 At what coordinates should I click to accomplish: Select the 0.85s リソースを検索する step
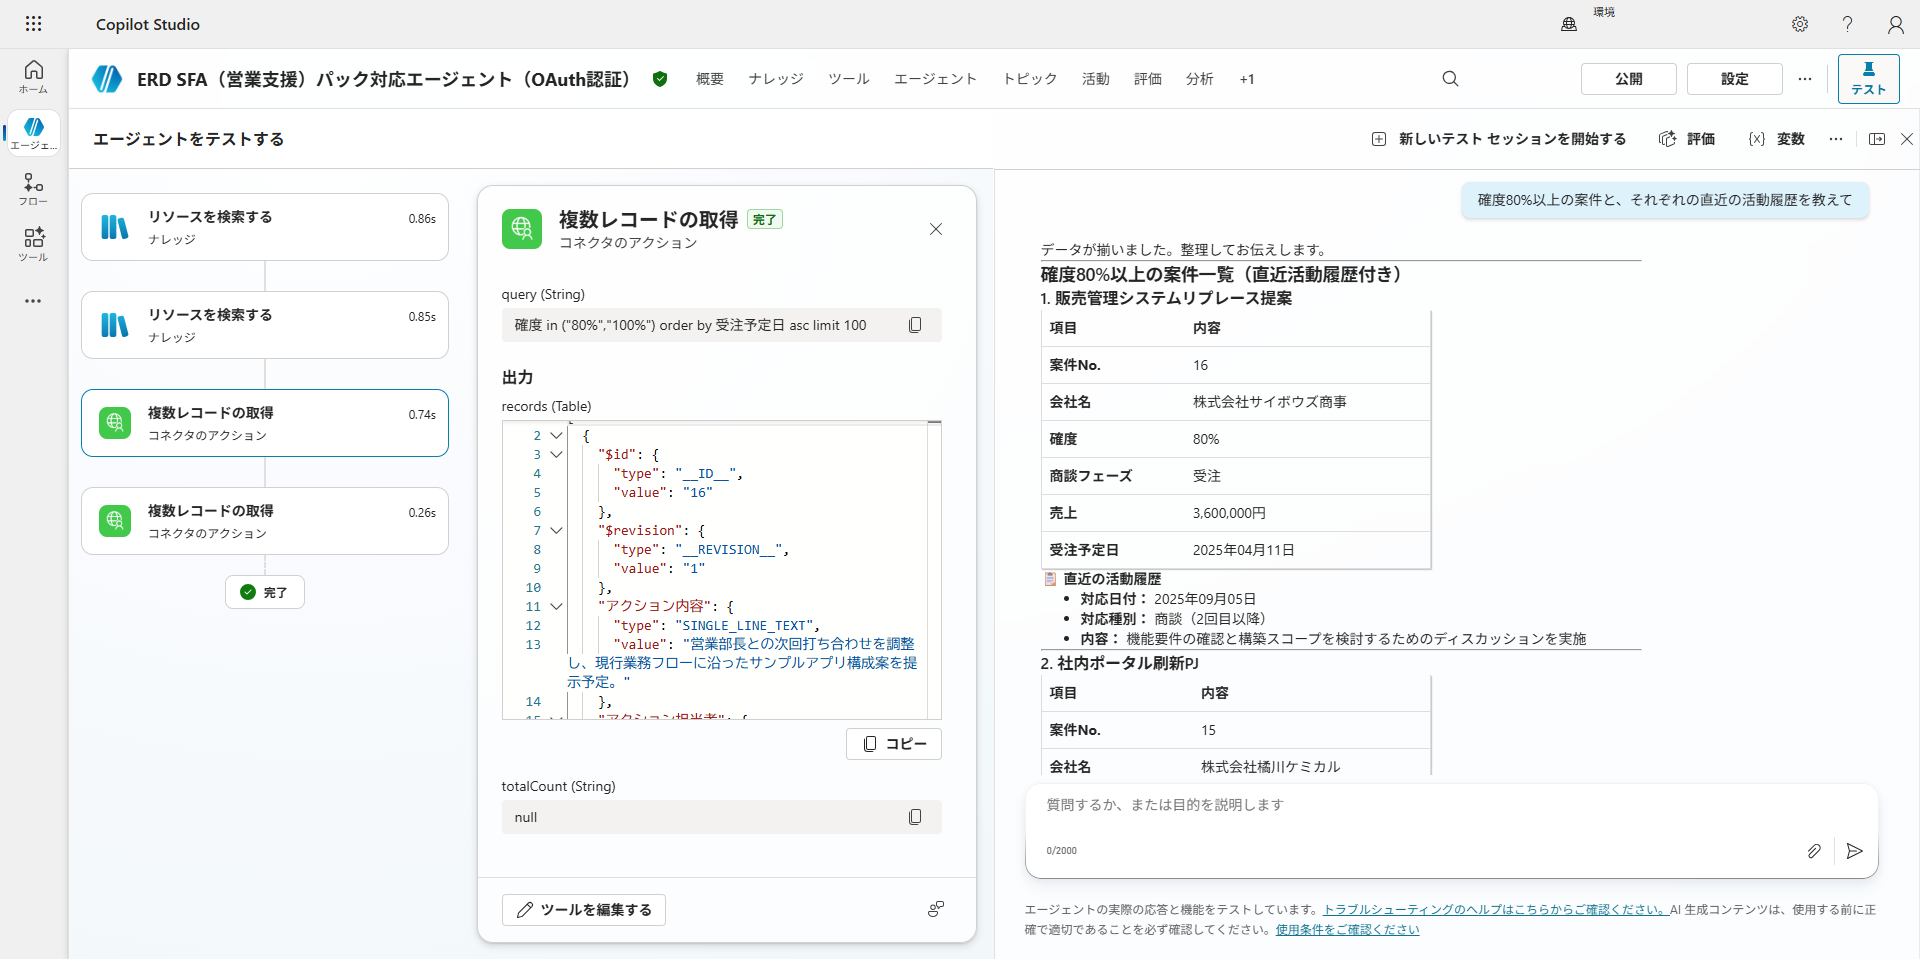(265, 325)
